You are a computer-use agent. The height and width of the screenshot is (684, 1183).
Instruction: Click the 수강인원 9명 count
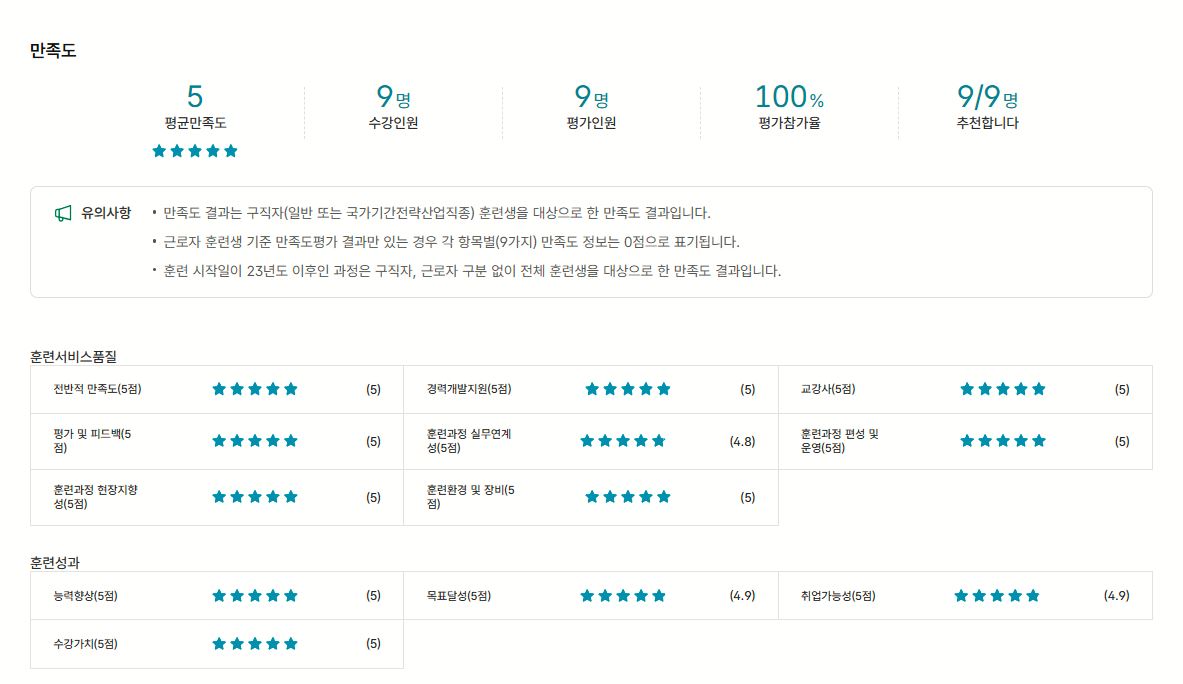(x=393, y=98)
